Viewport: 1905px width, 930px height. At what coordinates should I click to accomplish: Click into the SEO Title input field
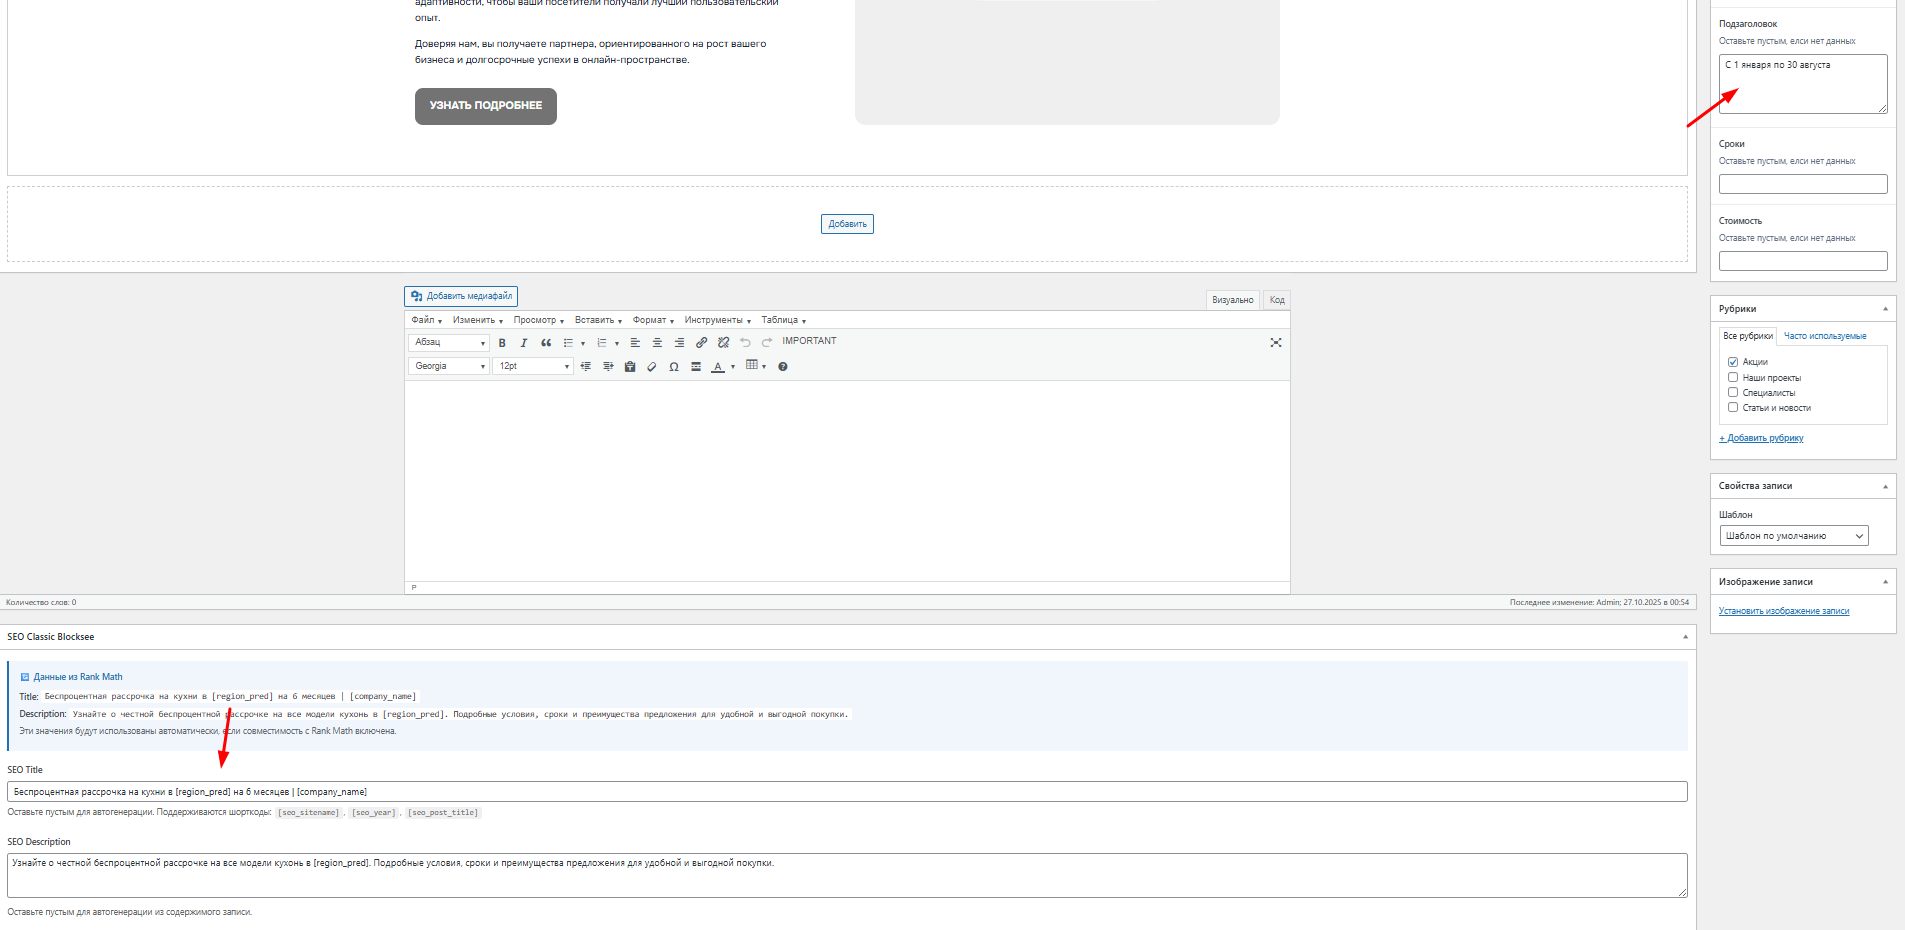pyautogui.click(x=846, y=792)
